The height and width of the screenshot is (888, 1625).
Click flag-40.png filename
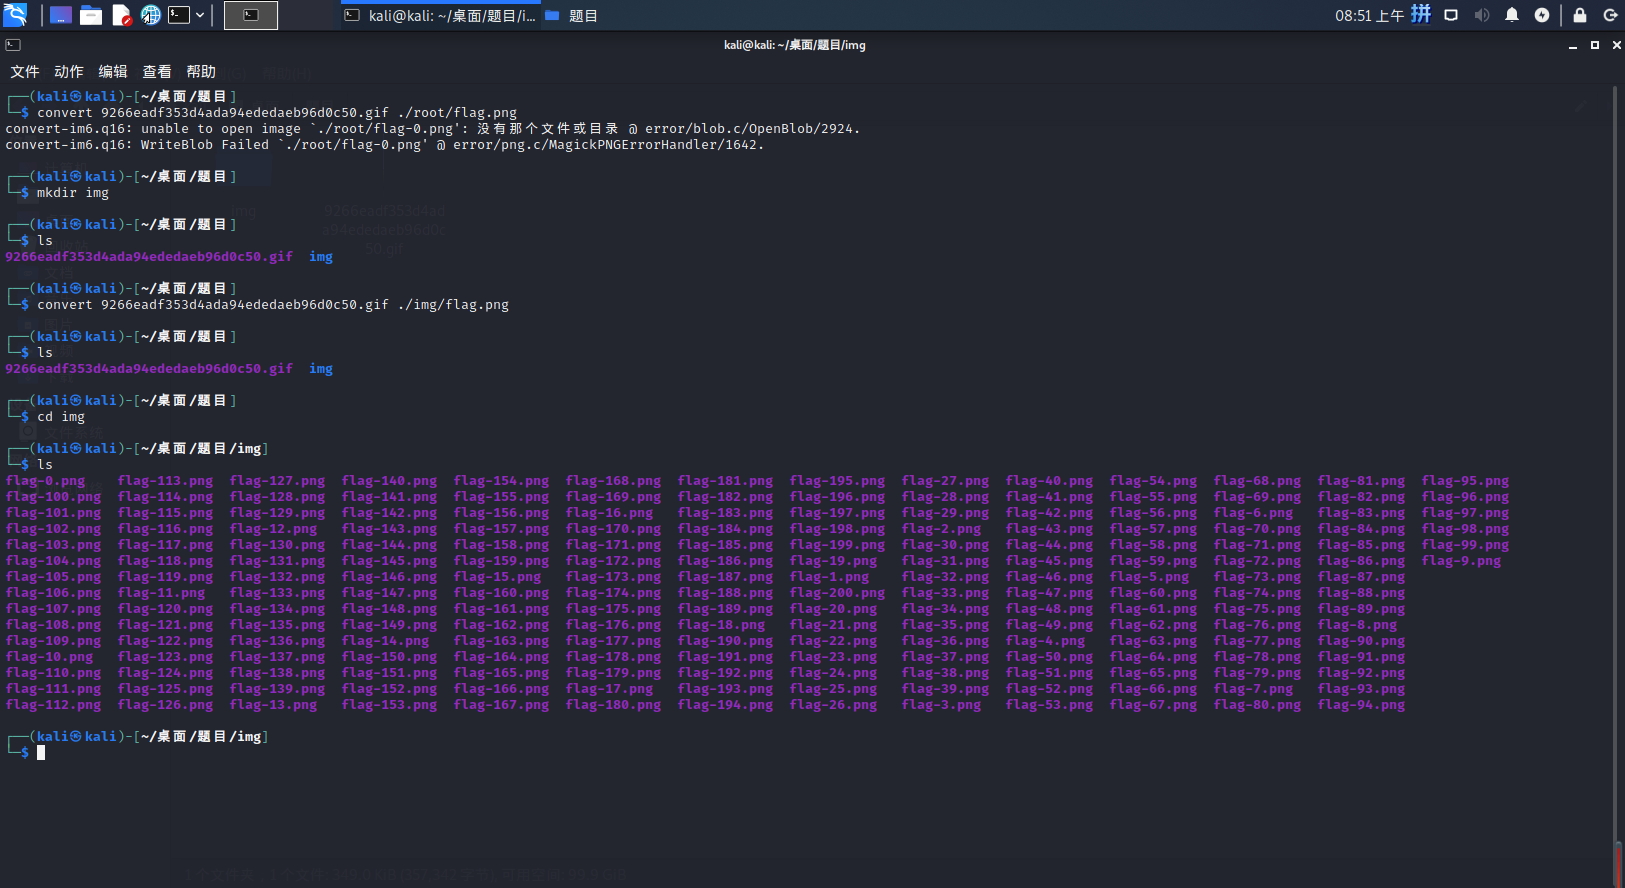(x=1049, y=481)
